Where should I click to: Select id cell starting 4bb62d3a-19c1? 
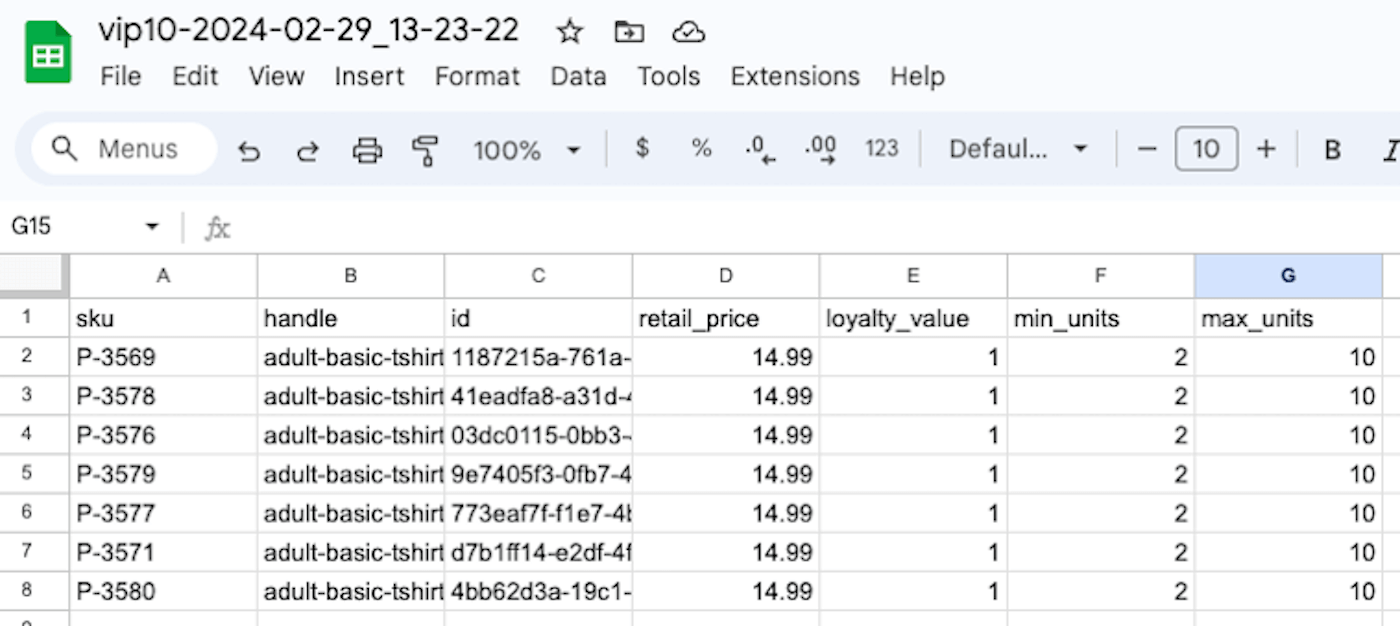pos(538,591)
